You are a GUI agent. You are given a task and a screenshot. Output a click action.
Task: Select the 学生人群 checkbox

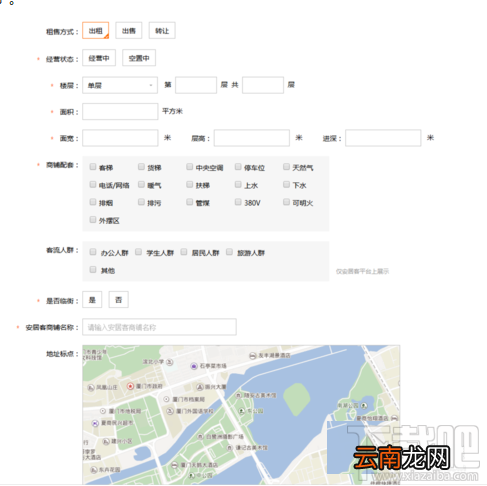(139, 252)
